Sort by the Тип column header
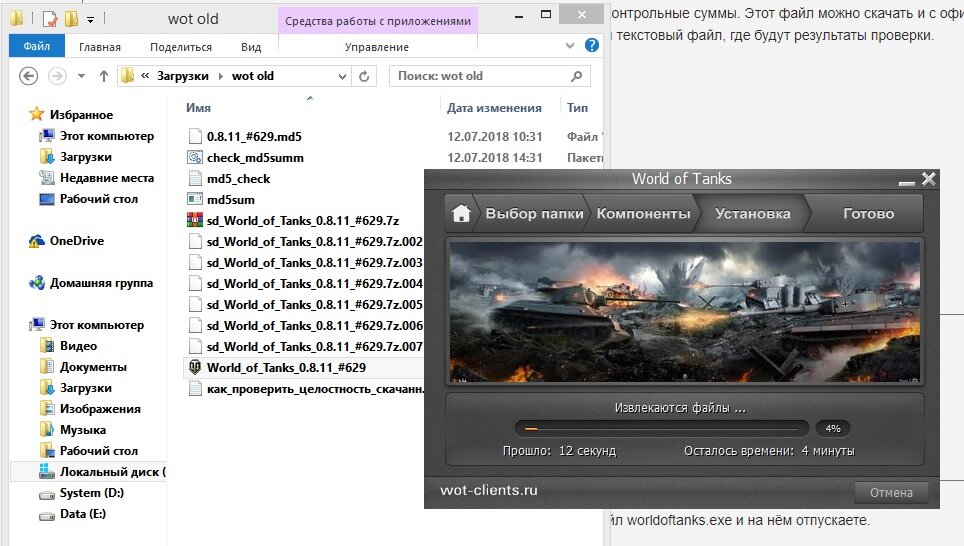This screenshot has height=546, width=964. [x=577, y=108]
